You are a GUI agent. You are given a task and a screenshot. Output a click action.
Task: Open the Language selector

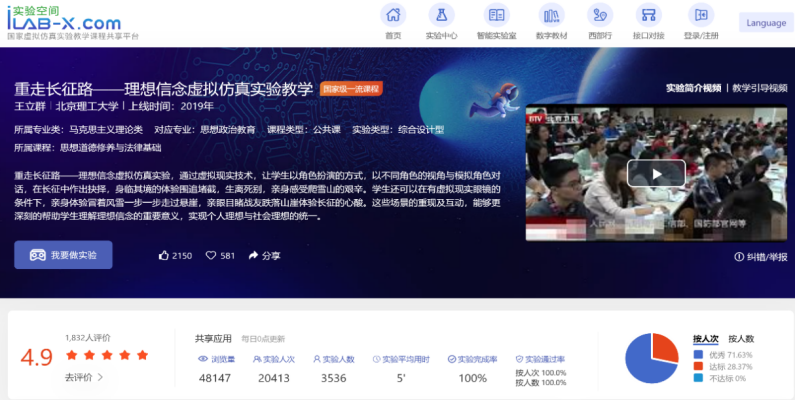point(766,23)
